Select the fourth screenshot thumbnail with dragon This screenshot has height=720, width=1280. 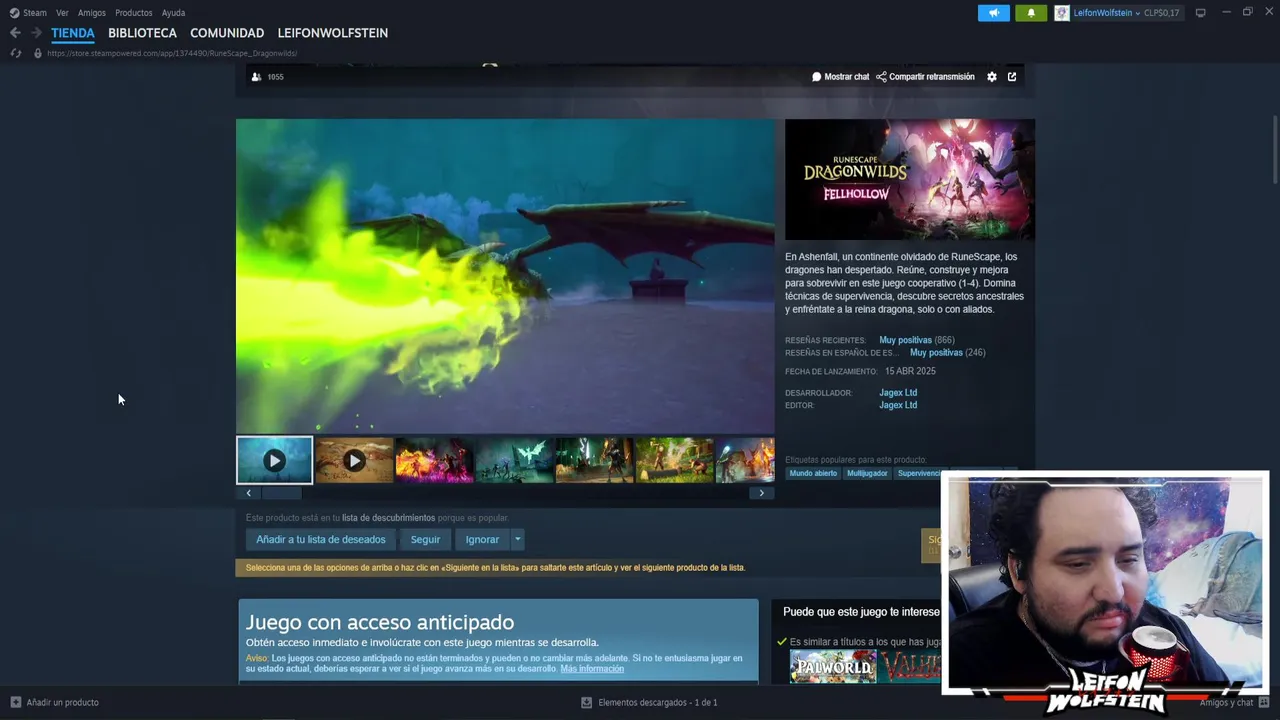coord(514,460)
